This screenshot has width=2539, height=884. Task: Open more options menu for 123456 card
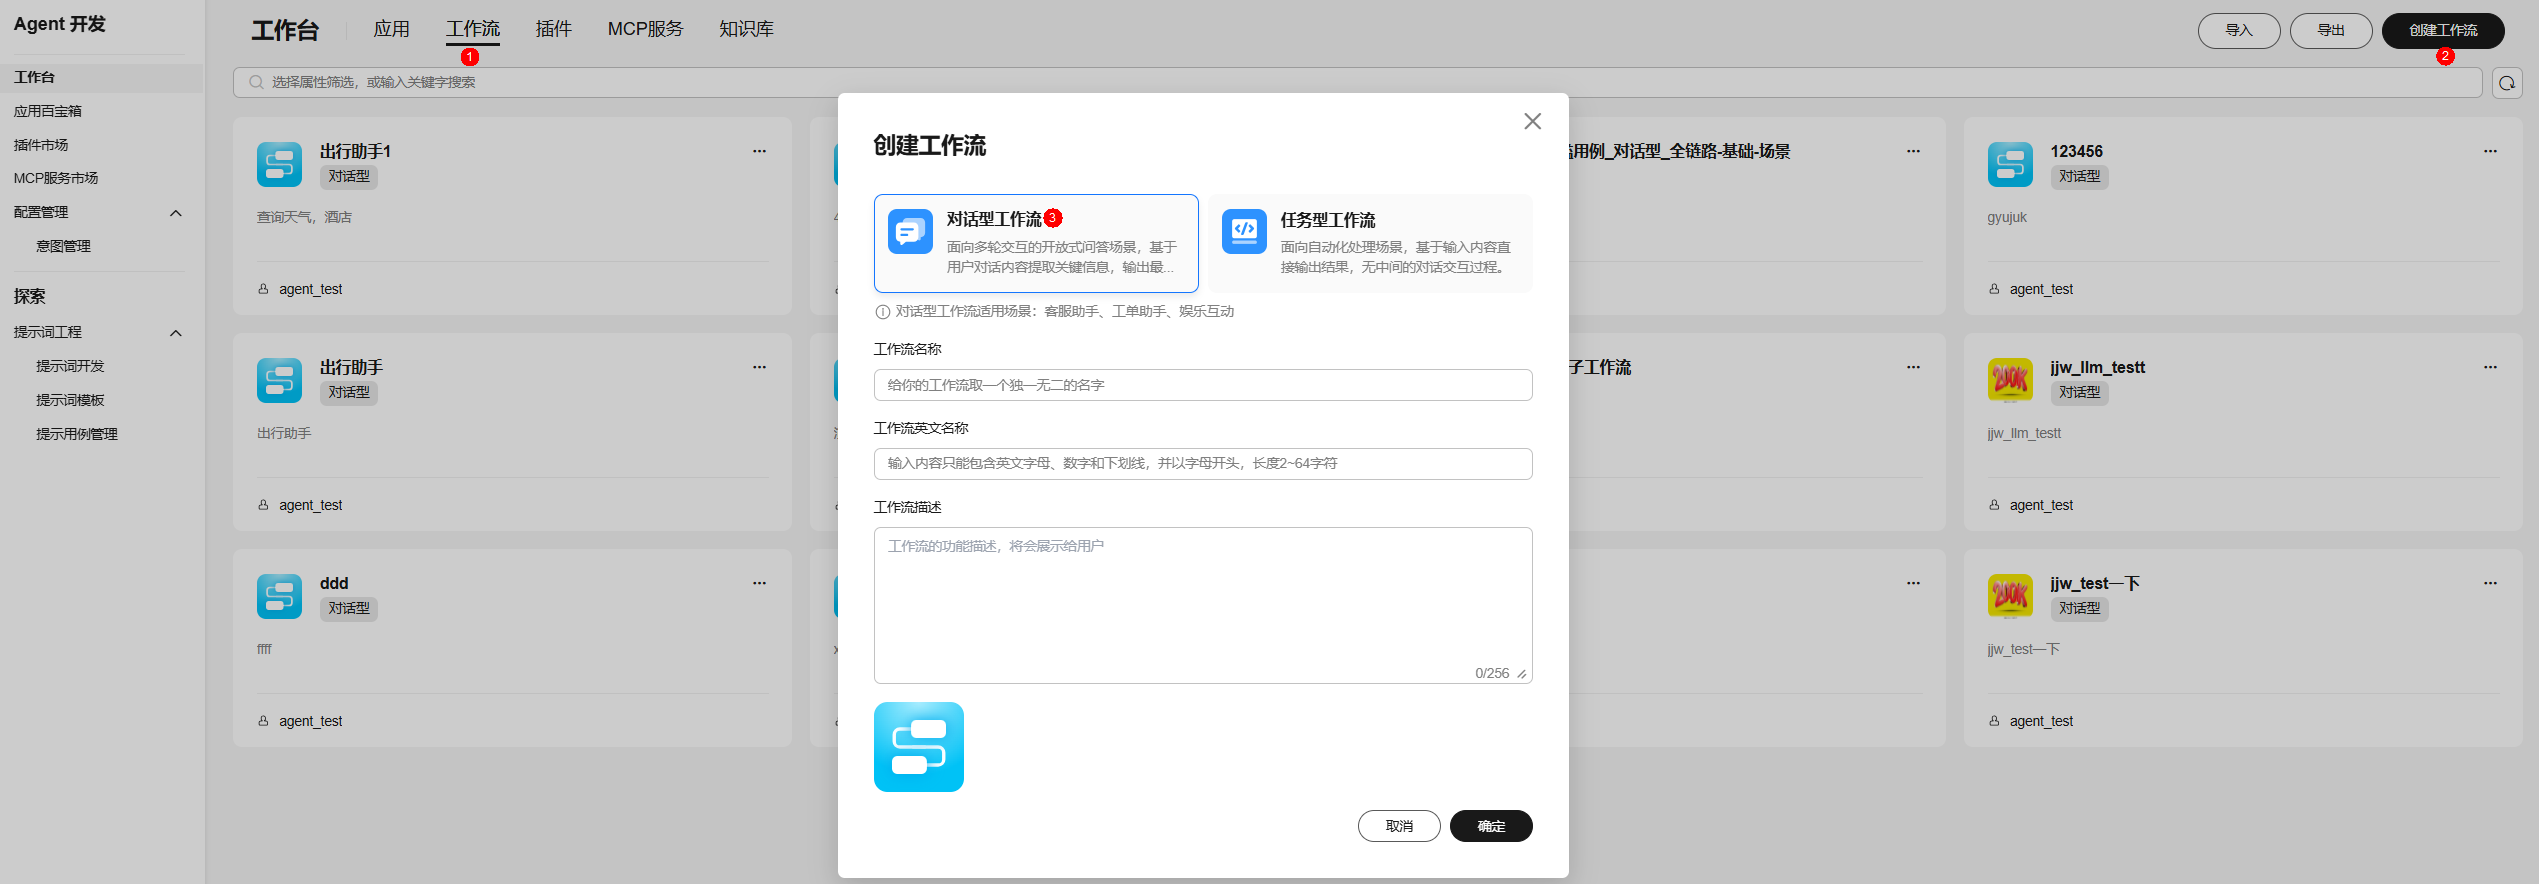pyautogui.click(x=2489, y=151)
